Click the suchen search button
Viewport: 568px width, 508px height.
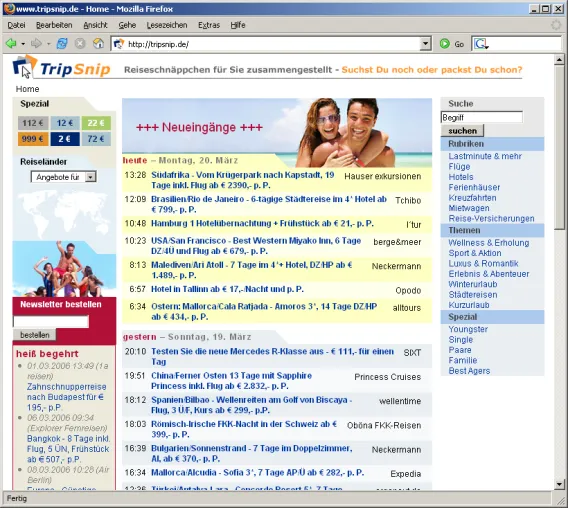[462, 130]
